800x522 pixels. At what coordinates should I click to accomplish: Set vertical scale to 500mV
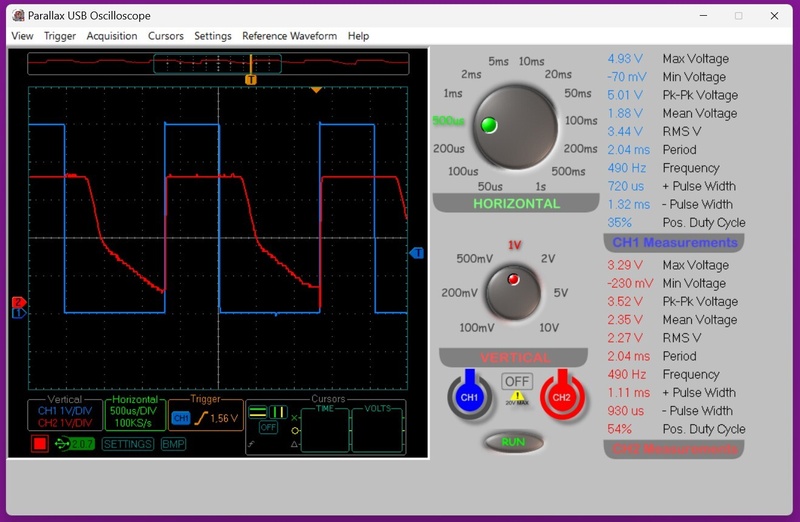point(474,259)
